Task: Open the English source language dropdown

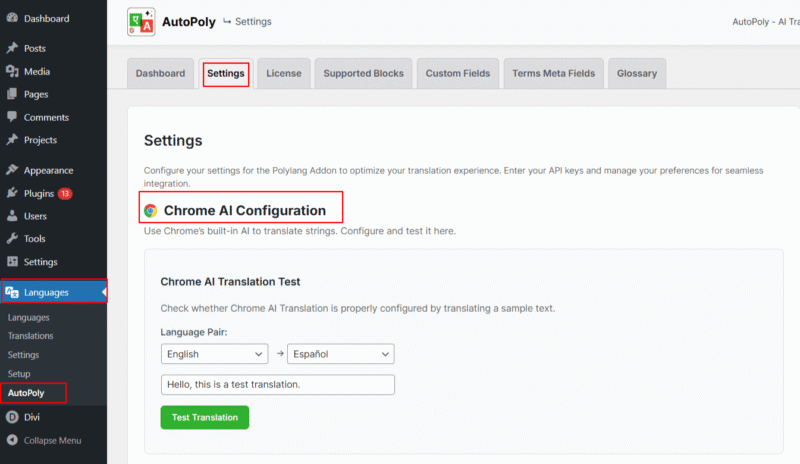Action: tap(214, 354)
